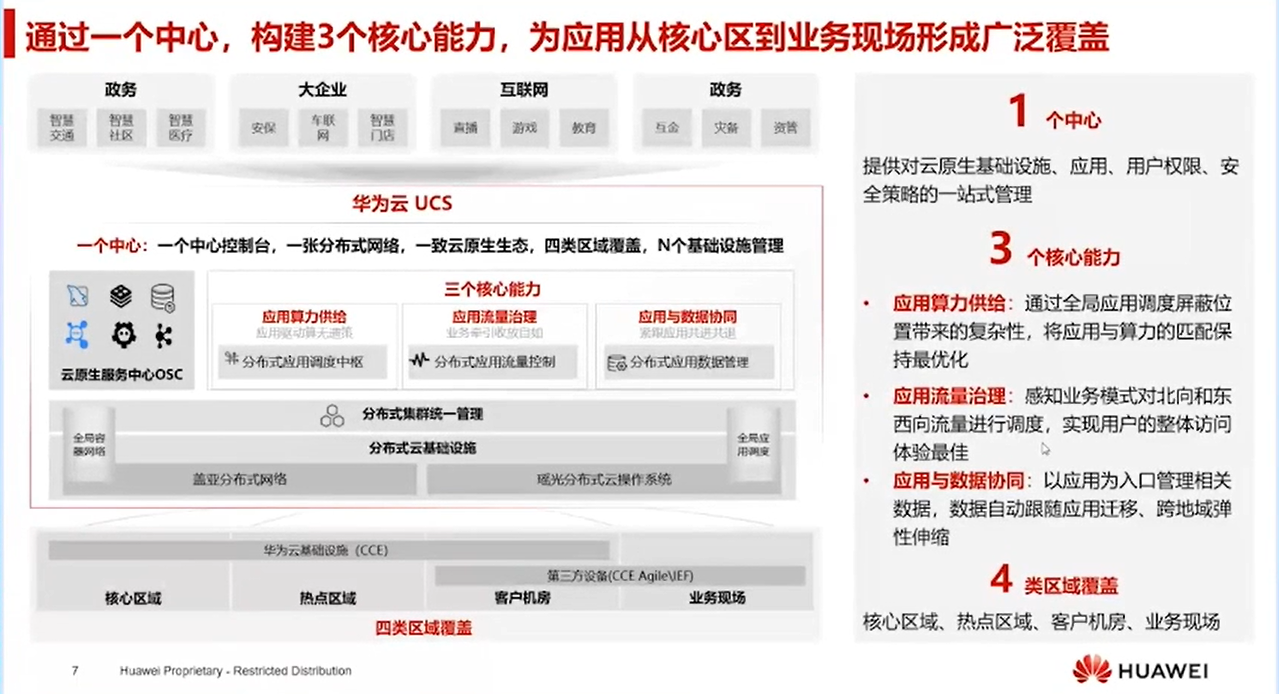The image size is (1279, 694).
Task: Click the 全局容器网络 pillar
Action: pyautogui.click(x=89, y=445)
